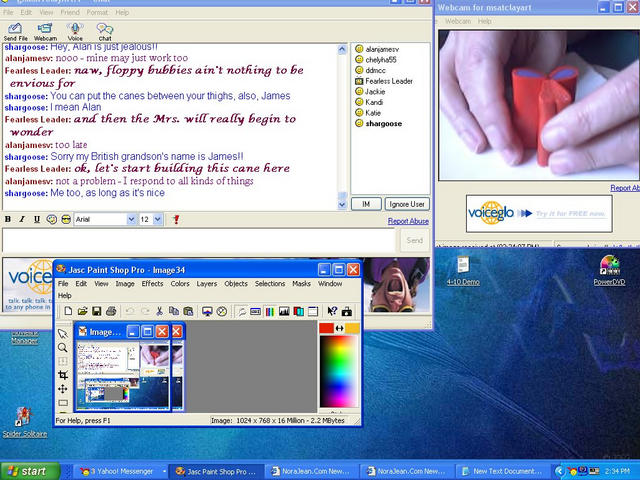Viewport: 640px width, 480px height.
Task: Toggle underline text formatting in chat
Action: pos(37,220)
